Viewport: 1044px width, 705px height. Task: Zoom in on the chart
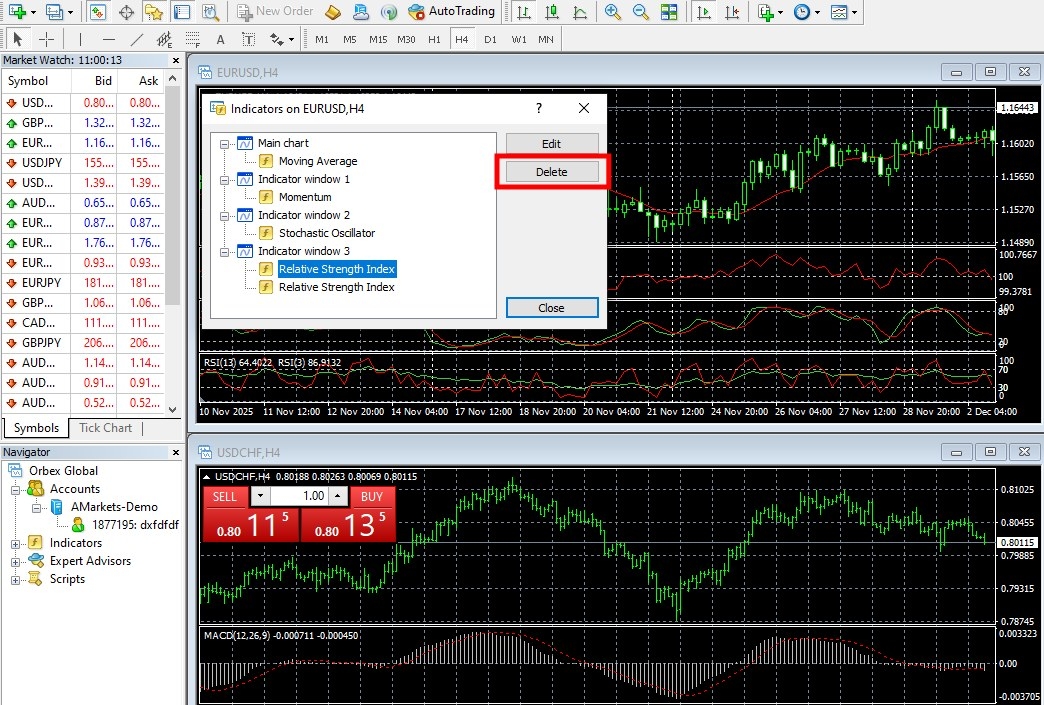(613, 12)
